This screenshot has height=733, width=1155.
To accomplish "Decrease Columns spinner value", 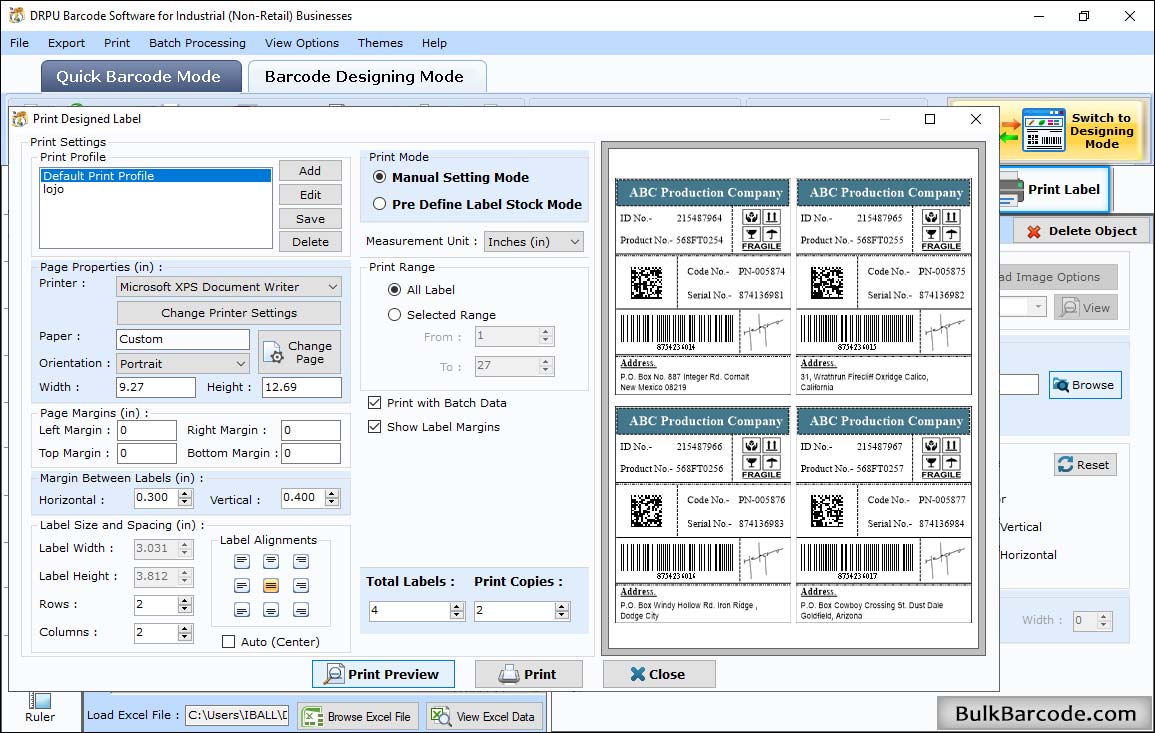I will pos(184,636).
